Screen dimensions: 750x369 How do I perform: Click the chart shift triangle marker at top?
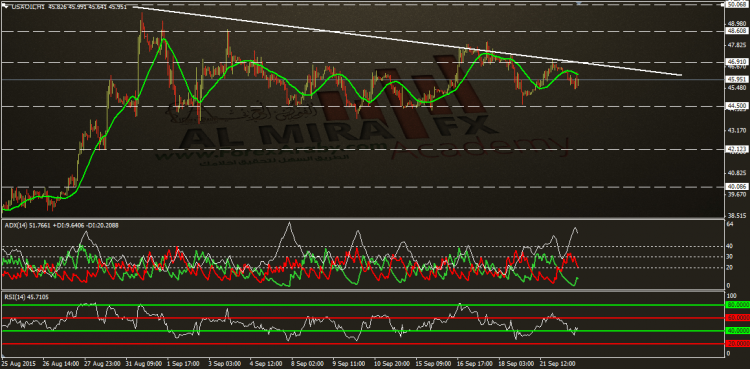click(x=579, y=3)
